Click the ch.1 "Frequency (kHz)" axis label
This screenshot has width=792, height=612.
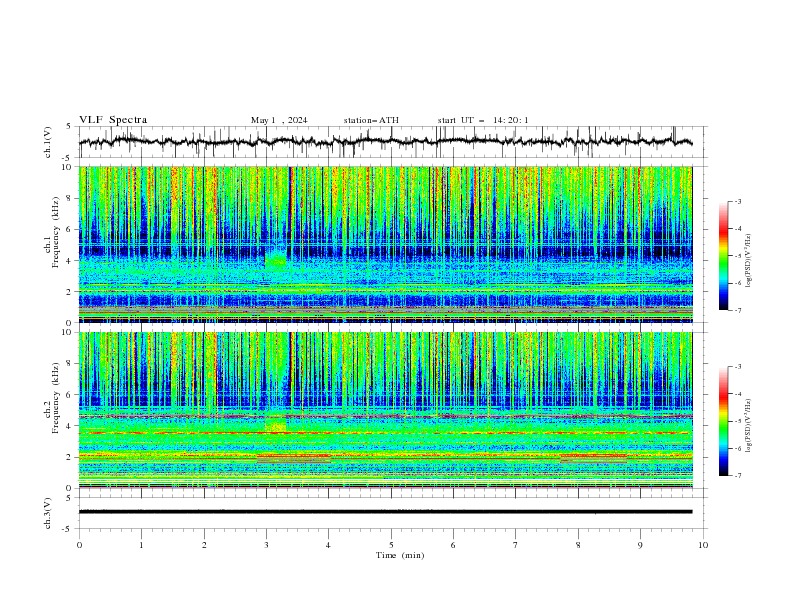55,233
